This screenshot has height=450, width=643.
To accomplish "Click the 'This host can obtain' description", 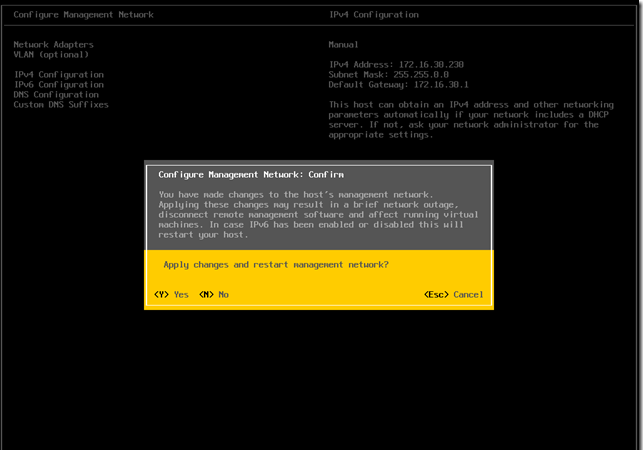I will pos(471,120).
